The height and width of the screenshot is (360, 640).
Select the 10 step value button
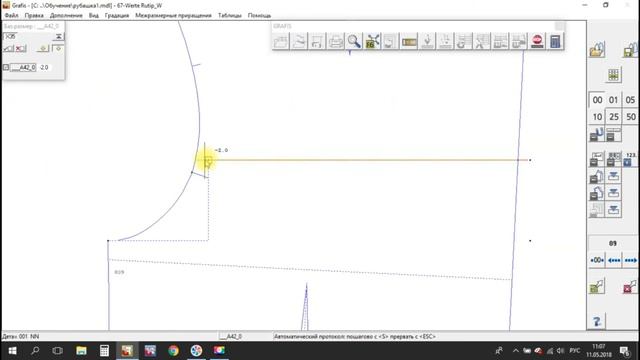point(597,117)
